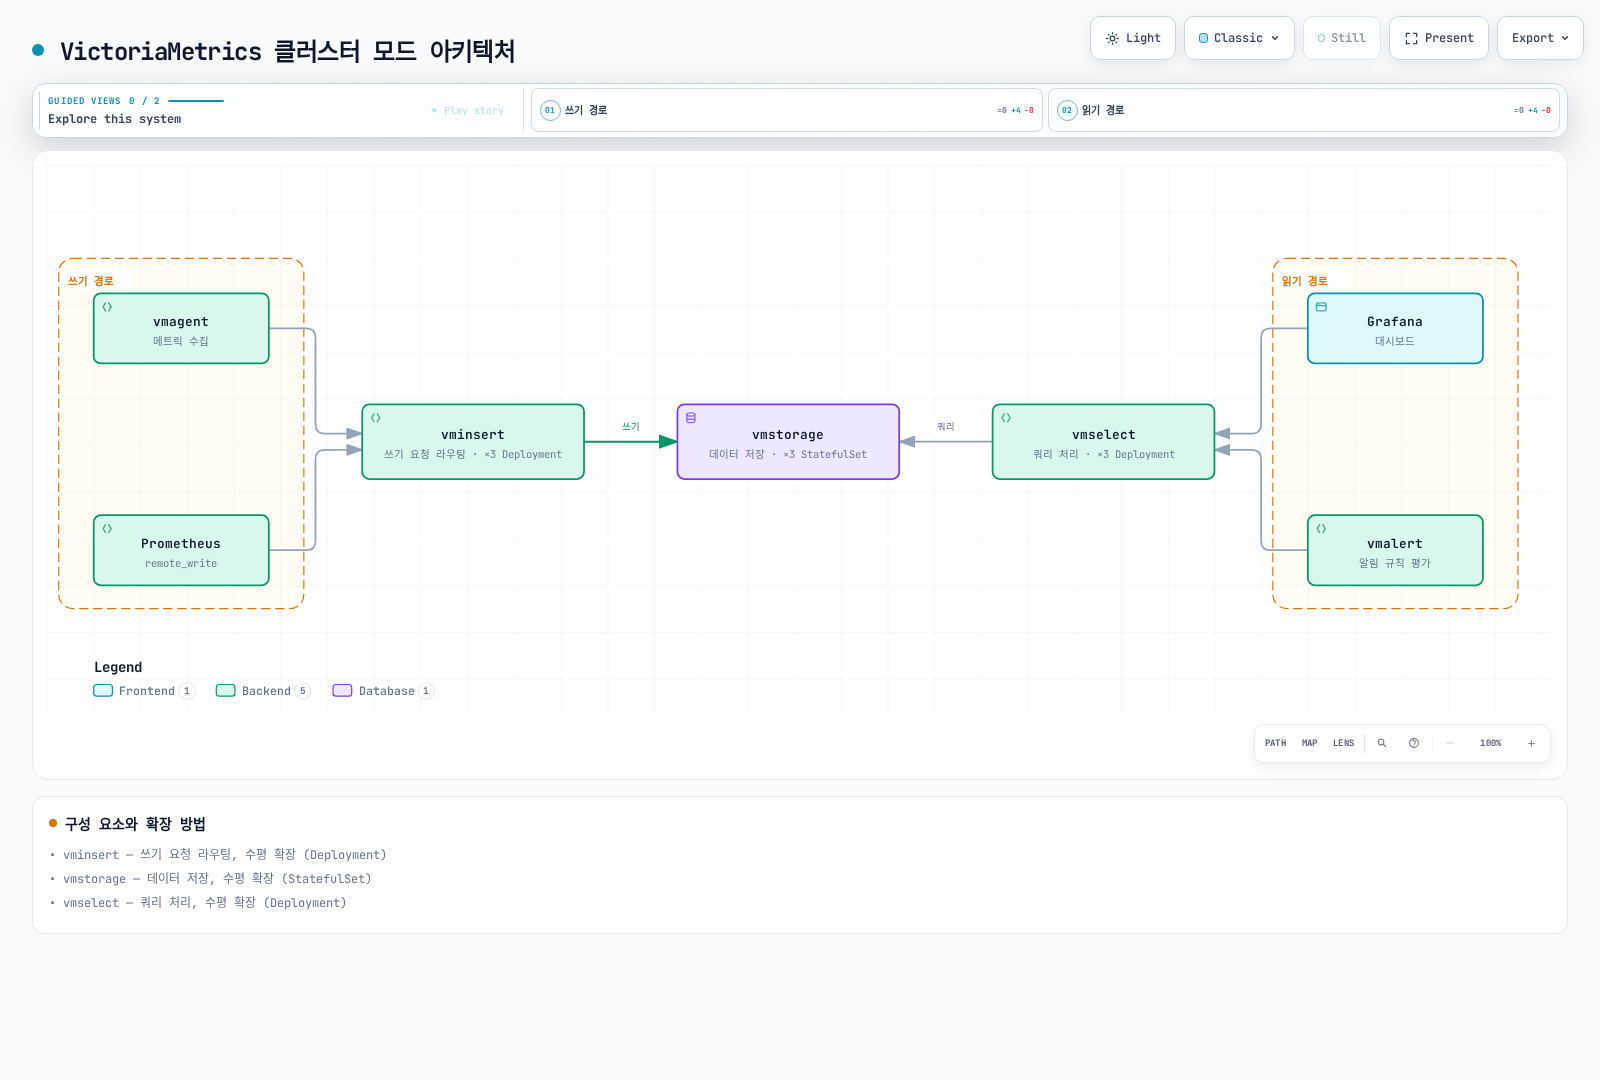
Task: Click the 쓰기 edge label
Action: (631, 427)
